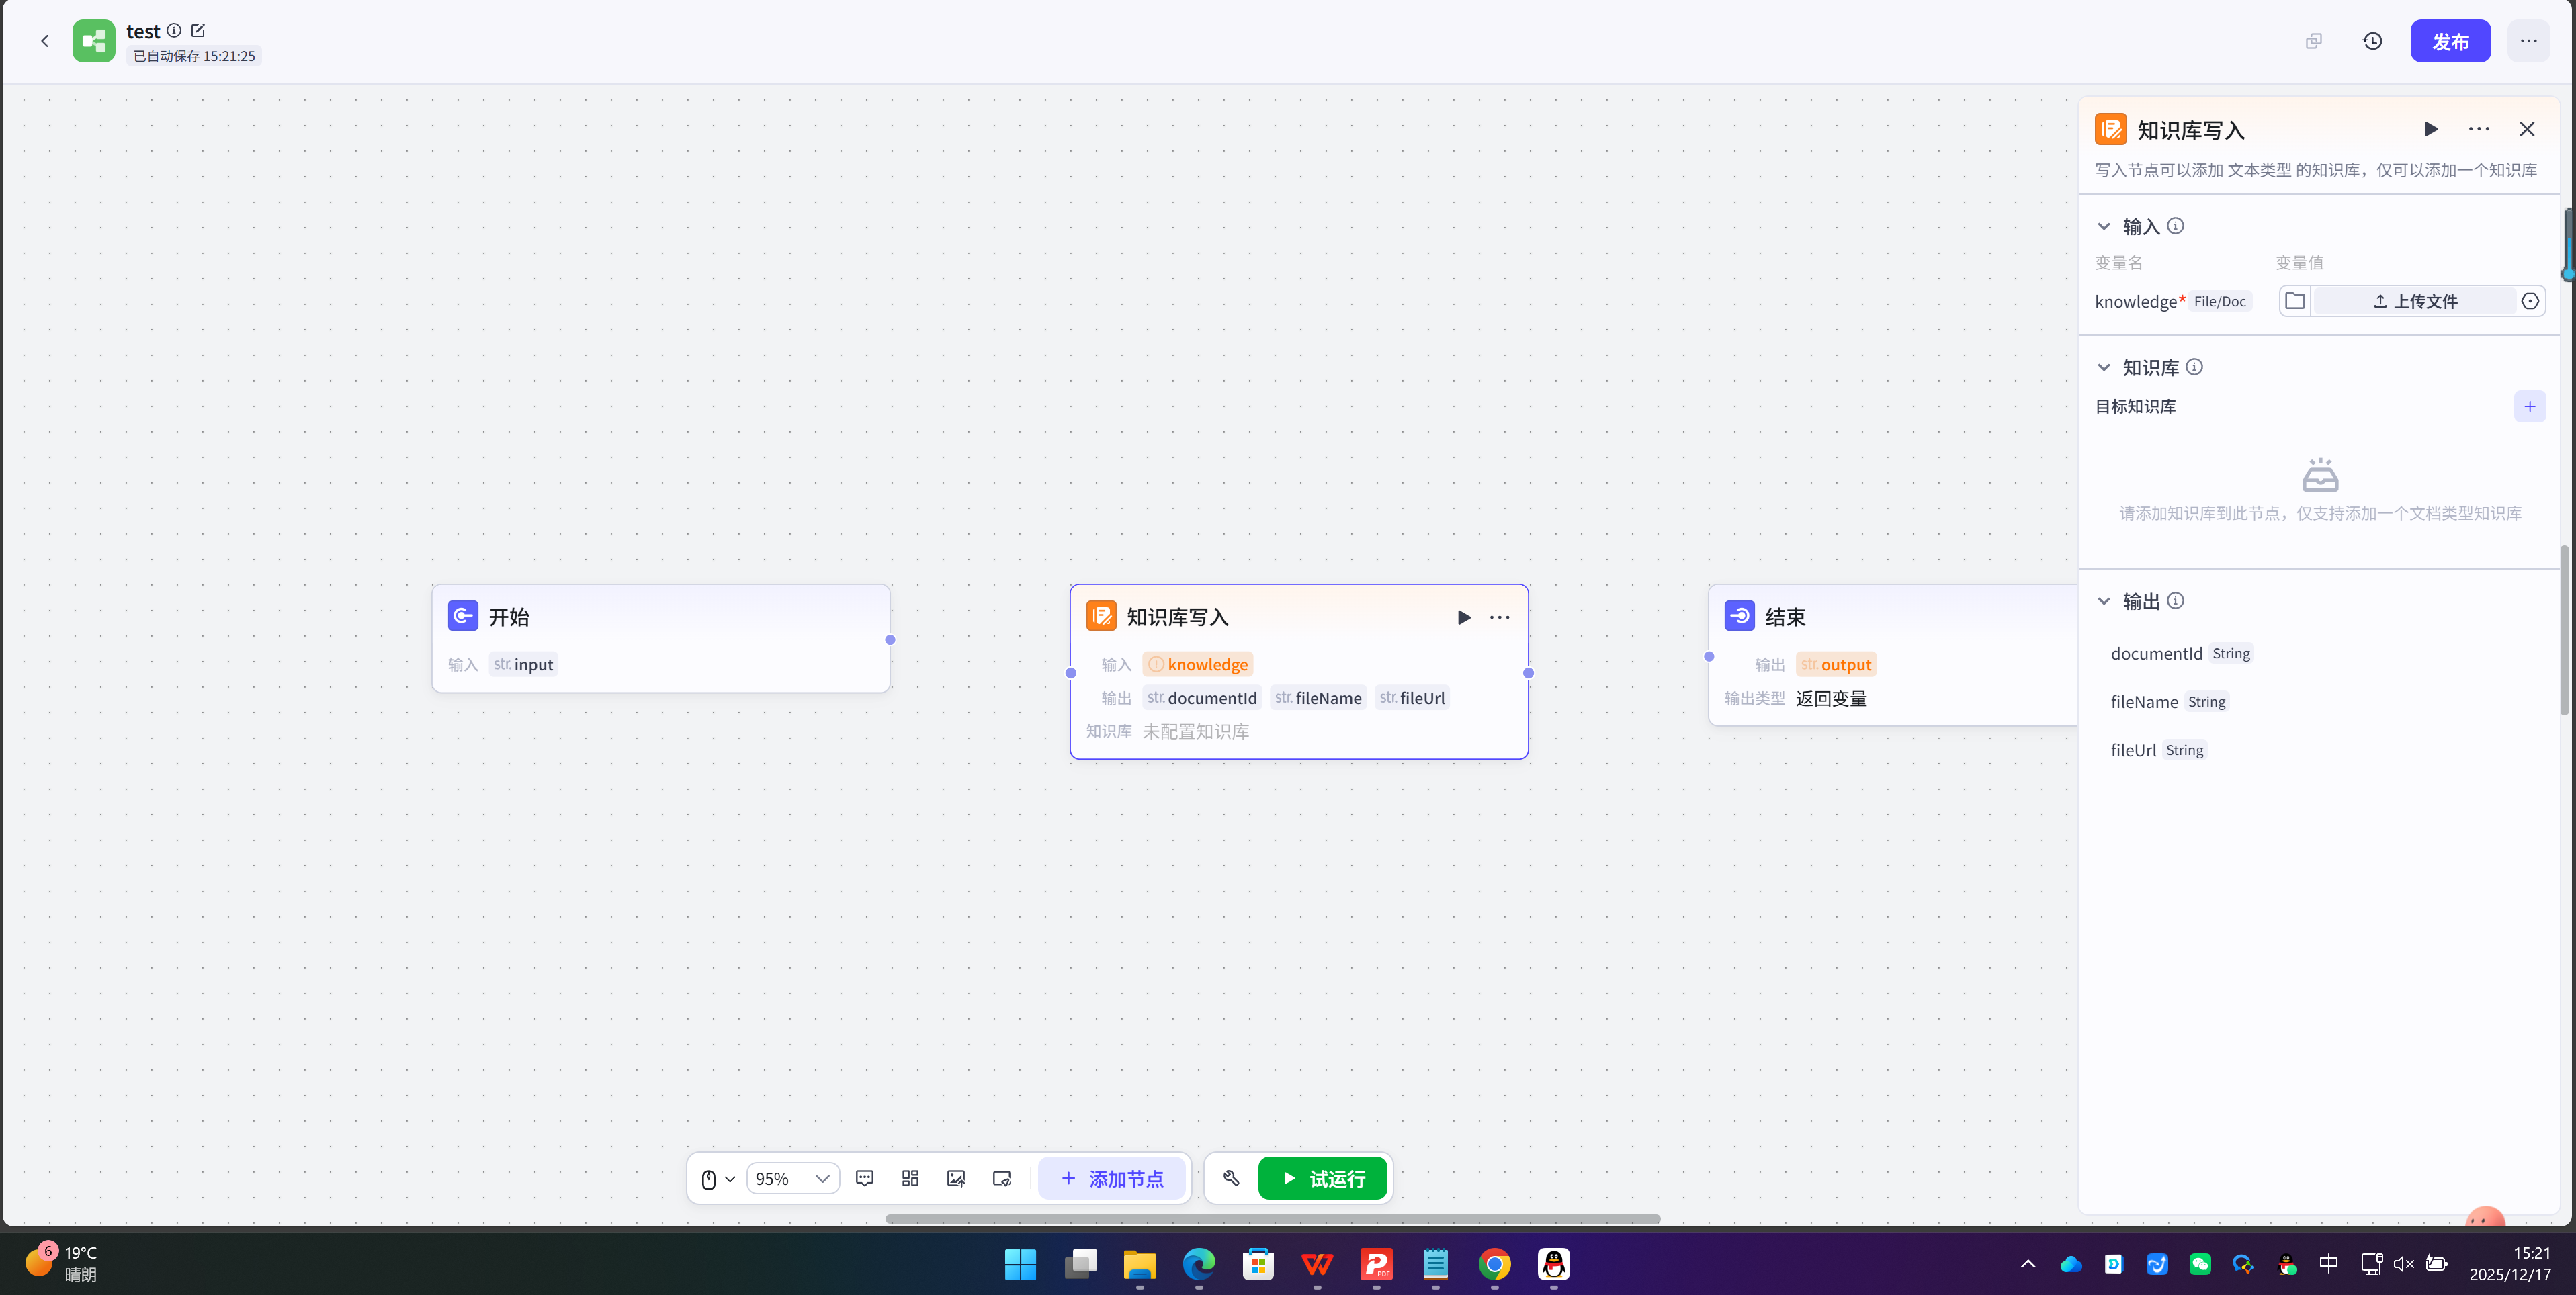The width and height of the screenshot is (2576, 1295).
Task: Click 添加节点 to add a node
Action: tap(1111, 1178)
